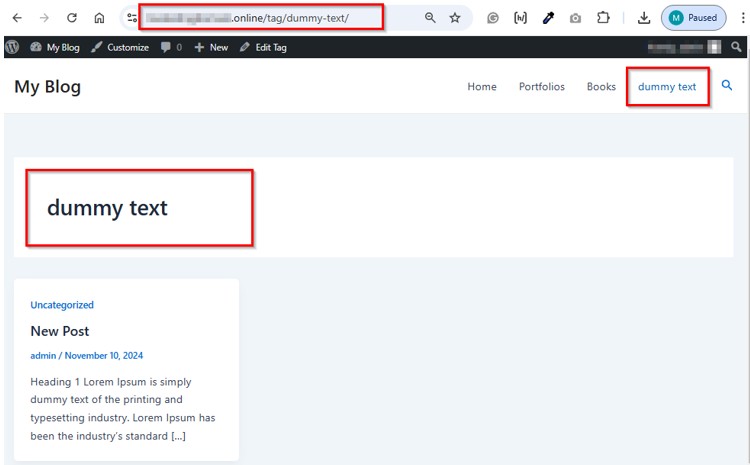The image size is (750, 465).
Task: Activate the color picker eyedropper extension
Action: (548, 18)
